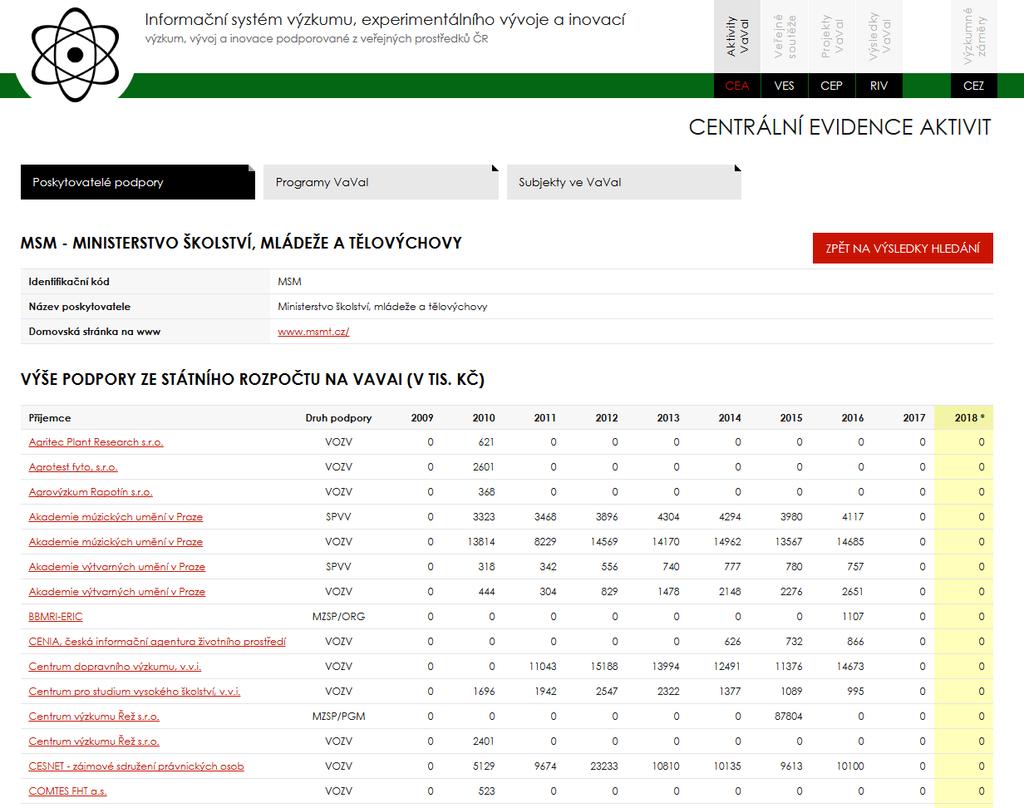Image resolution: width=1024 pixels, height=808 pixels.
Task: Open Akademie výtvarných umění VOZV row link
Action: (x=117, y=591)
